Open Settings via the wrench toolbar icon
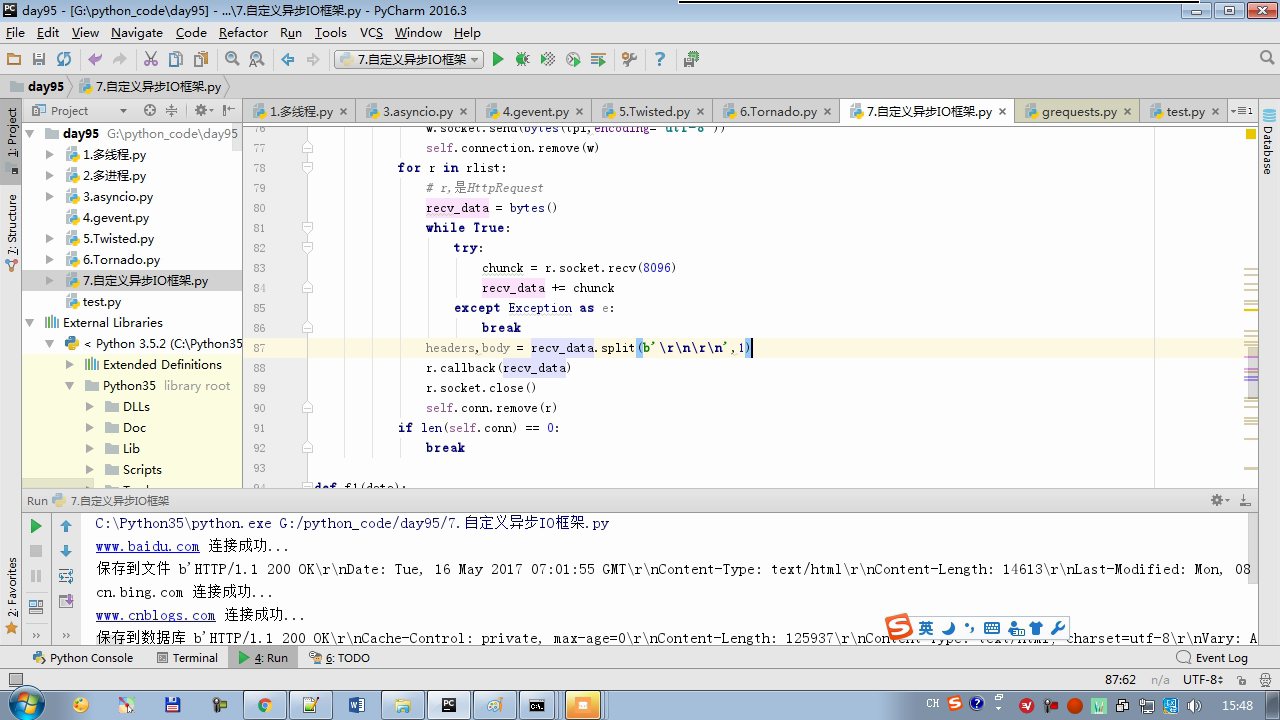Viewport: 1280px width, 720px height. click(629, 60)
